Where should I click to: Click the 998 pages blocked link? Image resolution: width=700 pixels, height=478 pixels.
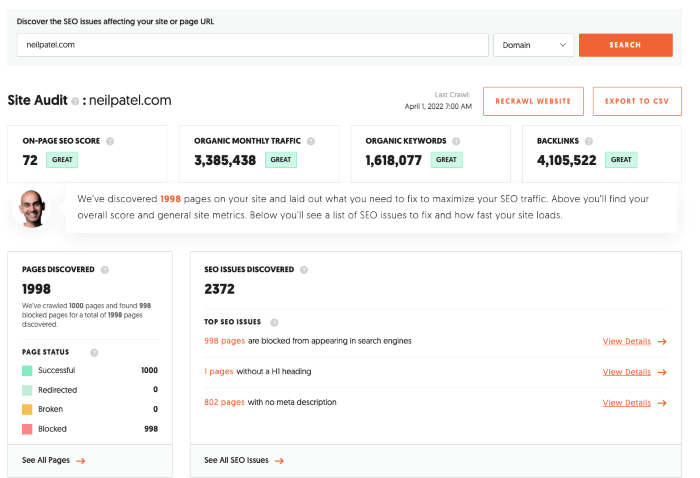[x=225, y=341]
